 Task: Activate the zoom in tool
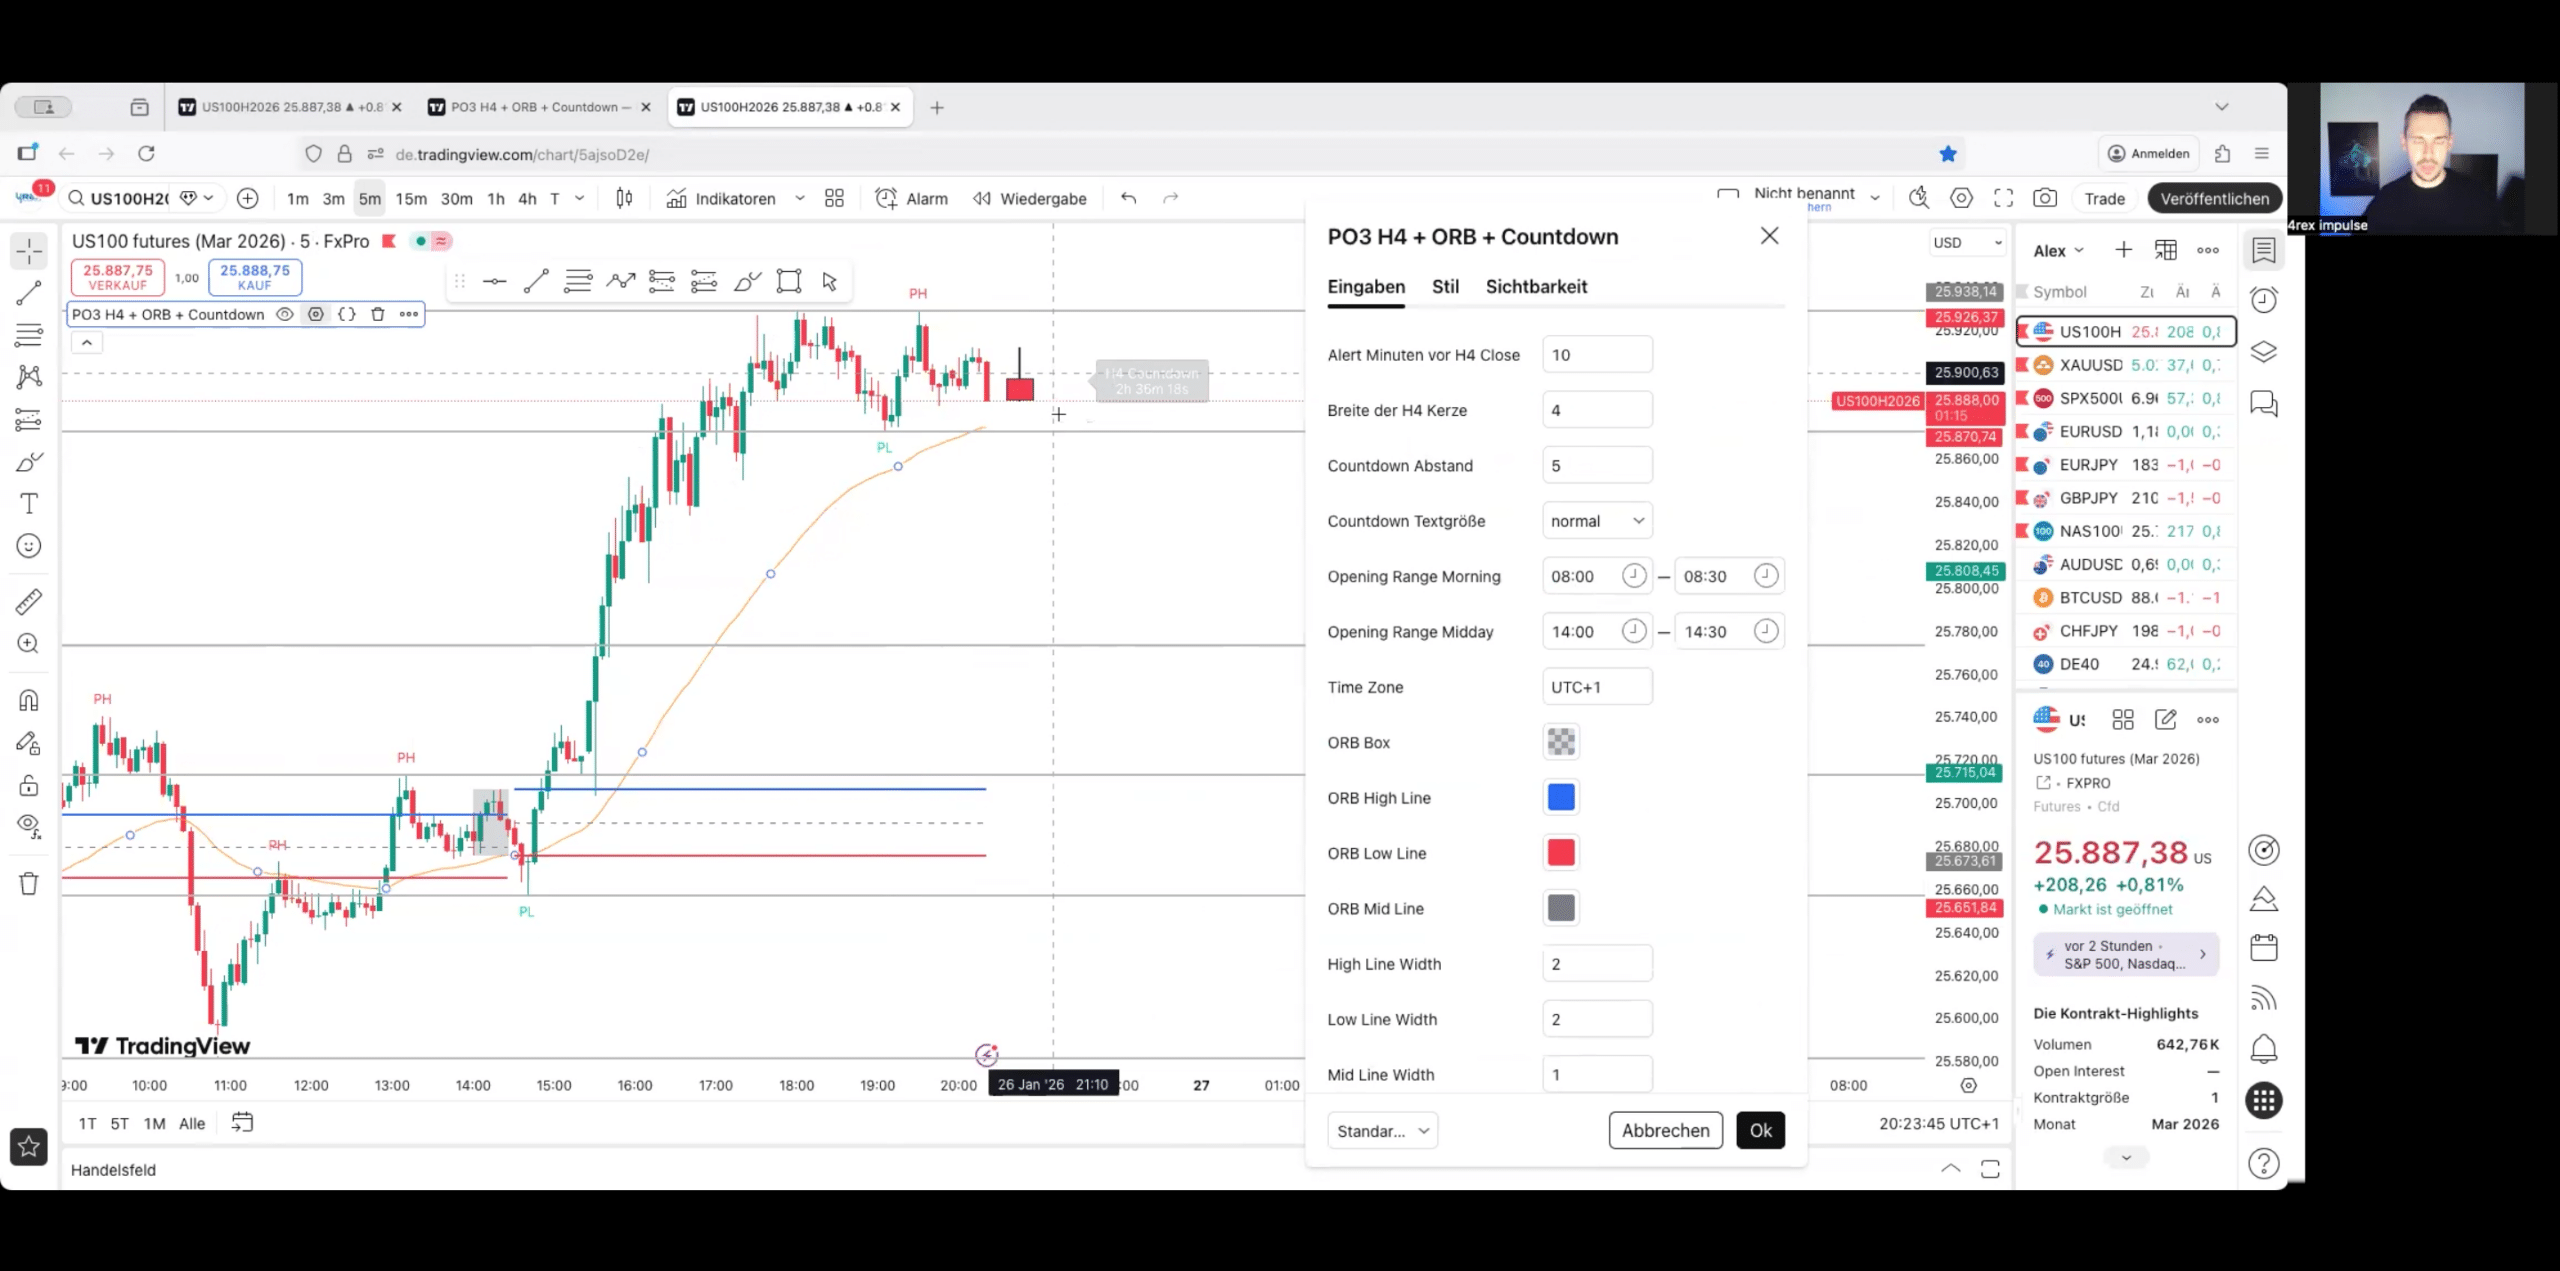(x=29, y=643)
